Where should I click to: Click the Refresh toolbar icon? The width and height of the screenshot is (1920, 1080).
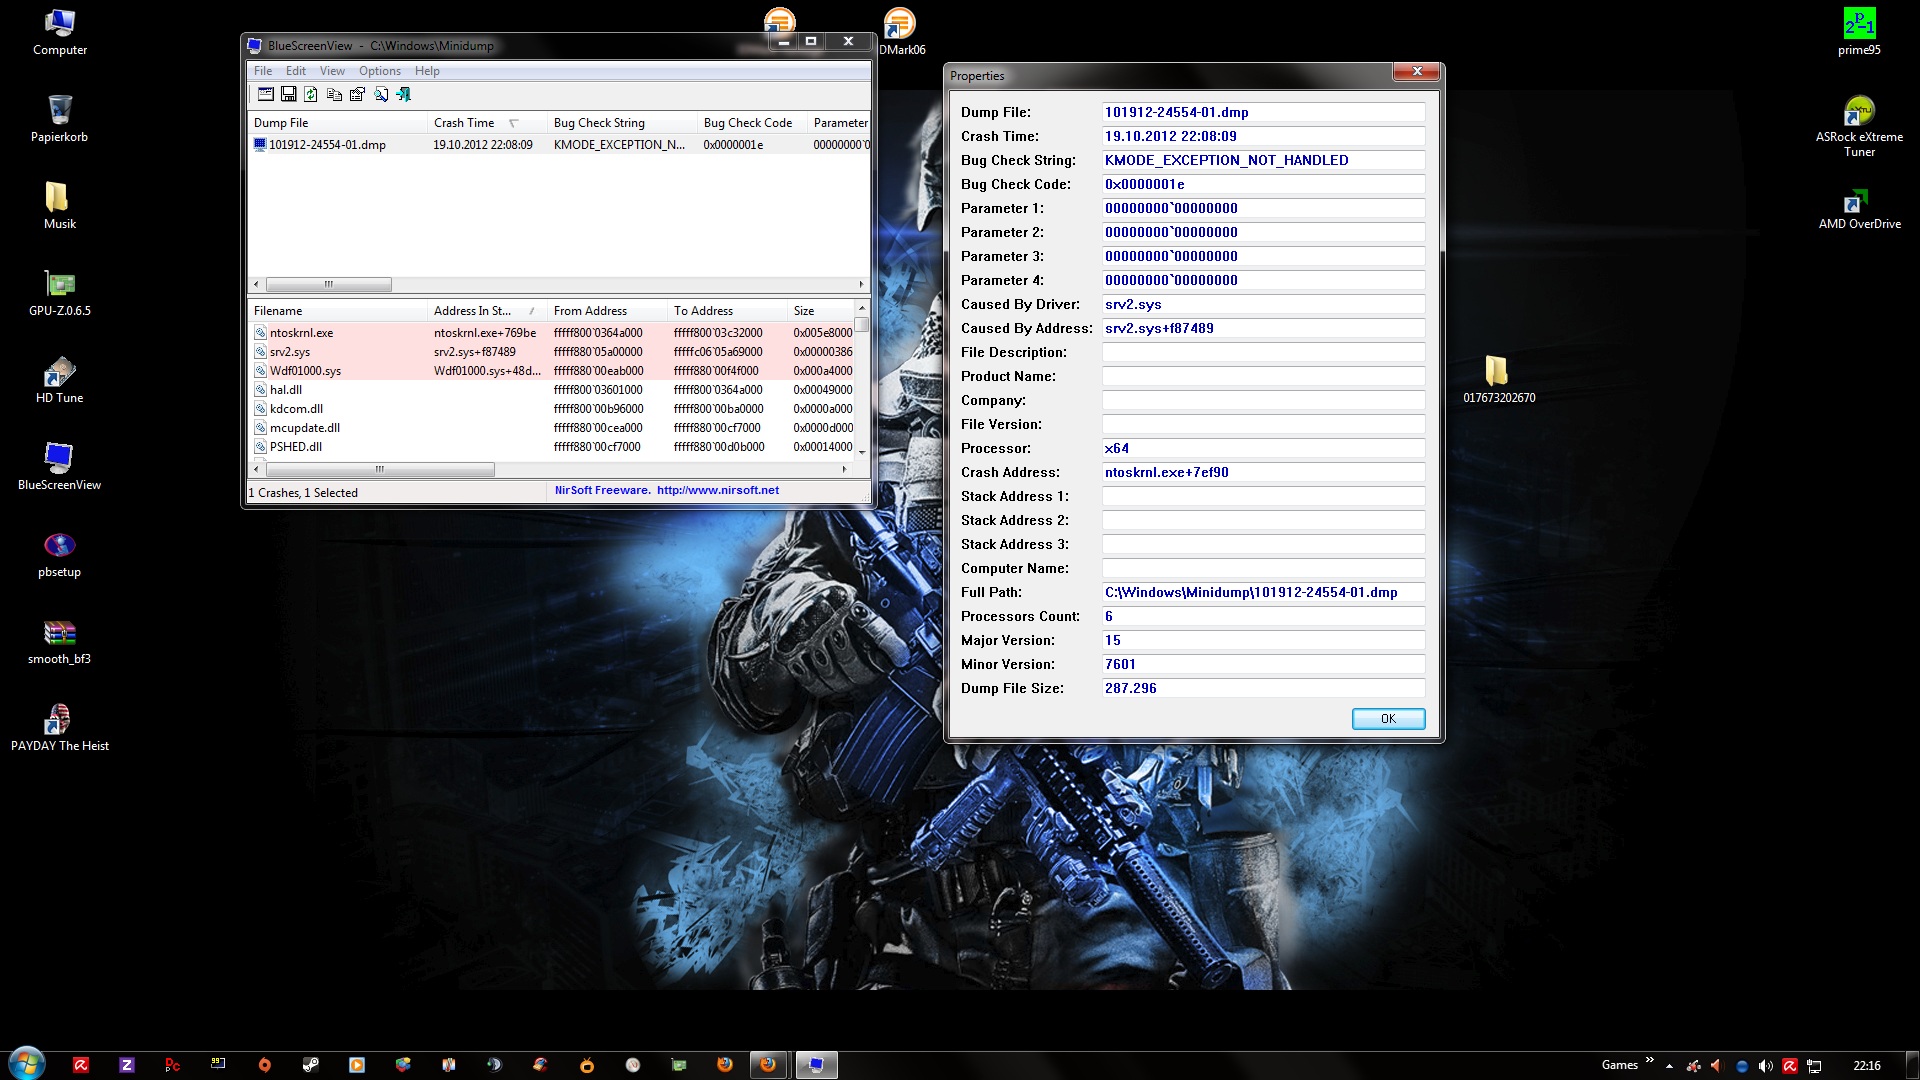click(x=311, y=94)
